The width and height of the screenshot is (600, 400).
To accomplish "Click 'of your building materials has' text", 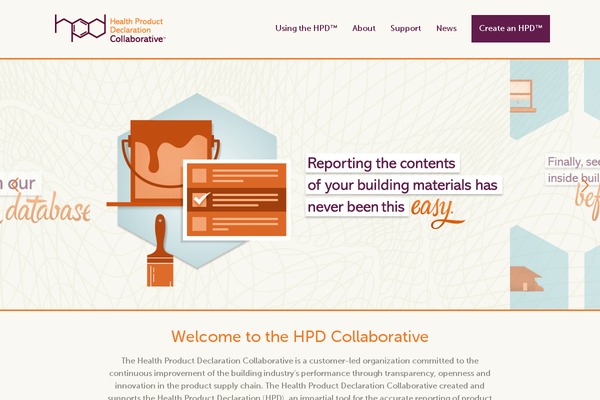I will [x=403, y=185].
